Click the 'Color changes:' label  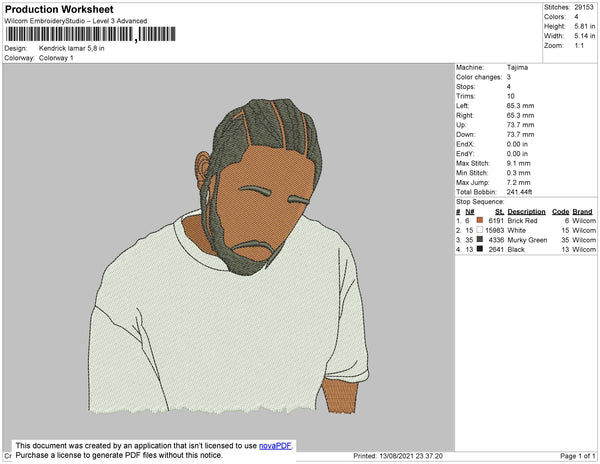coord(479,77)
